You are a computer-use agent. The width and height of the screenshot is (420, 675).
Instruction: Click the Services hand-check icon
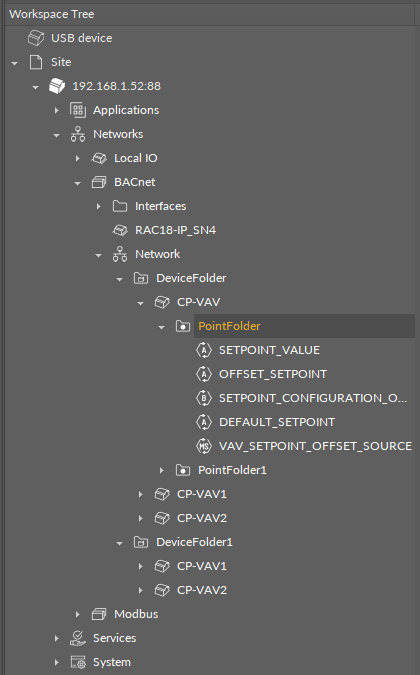(x=78, y=638)
